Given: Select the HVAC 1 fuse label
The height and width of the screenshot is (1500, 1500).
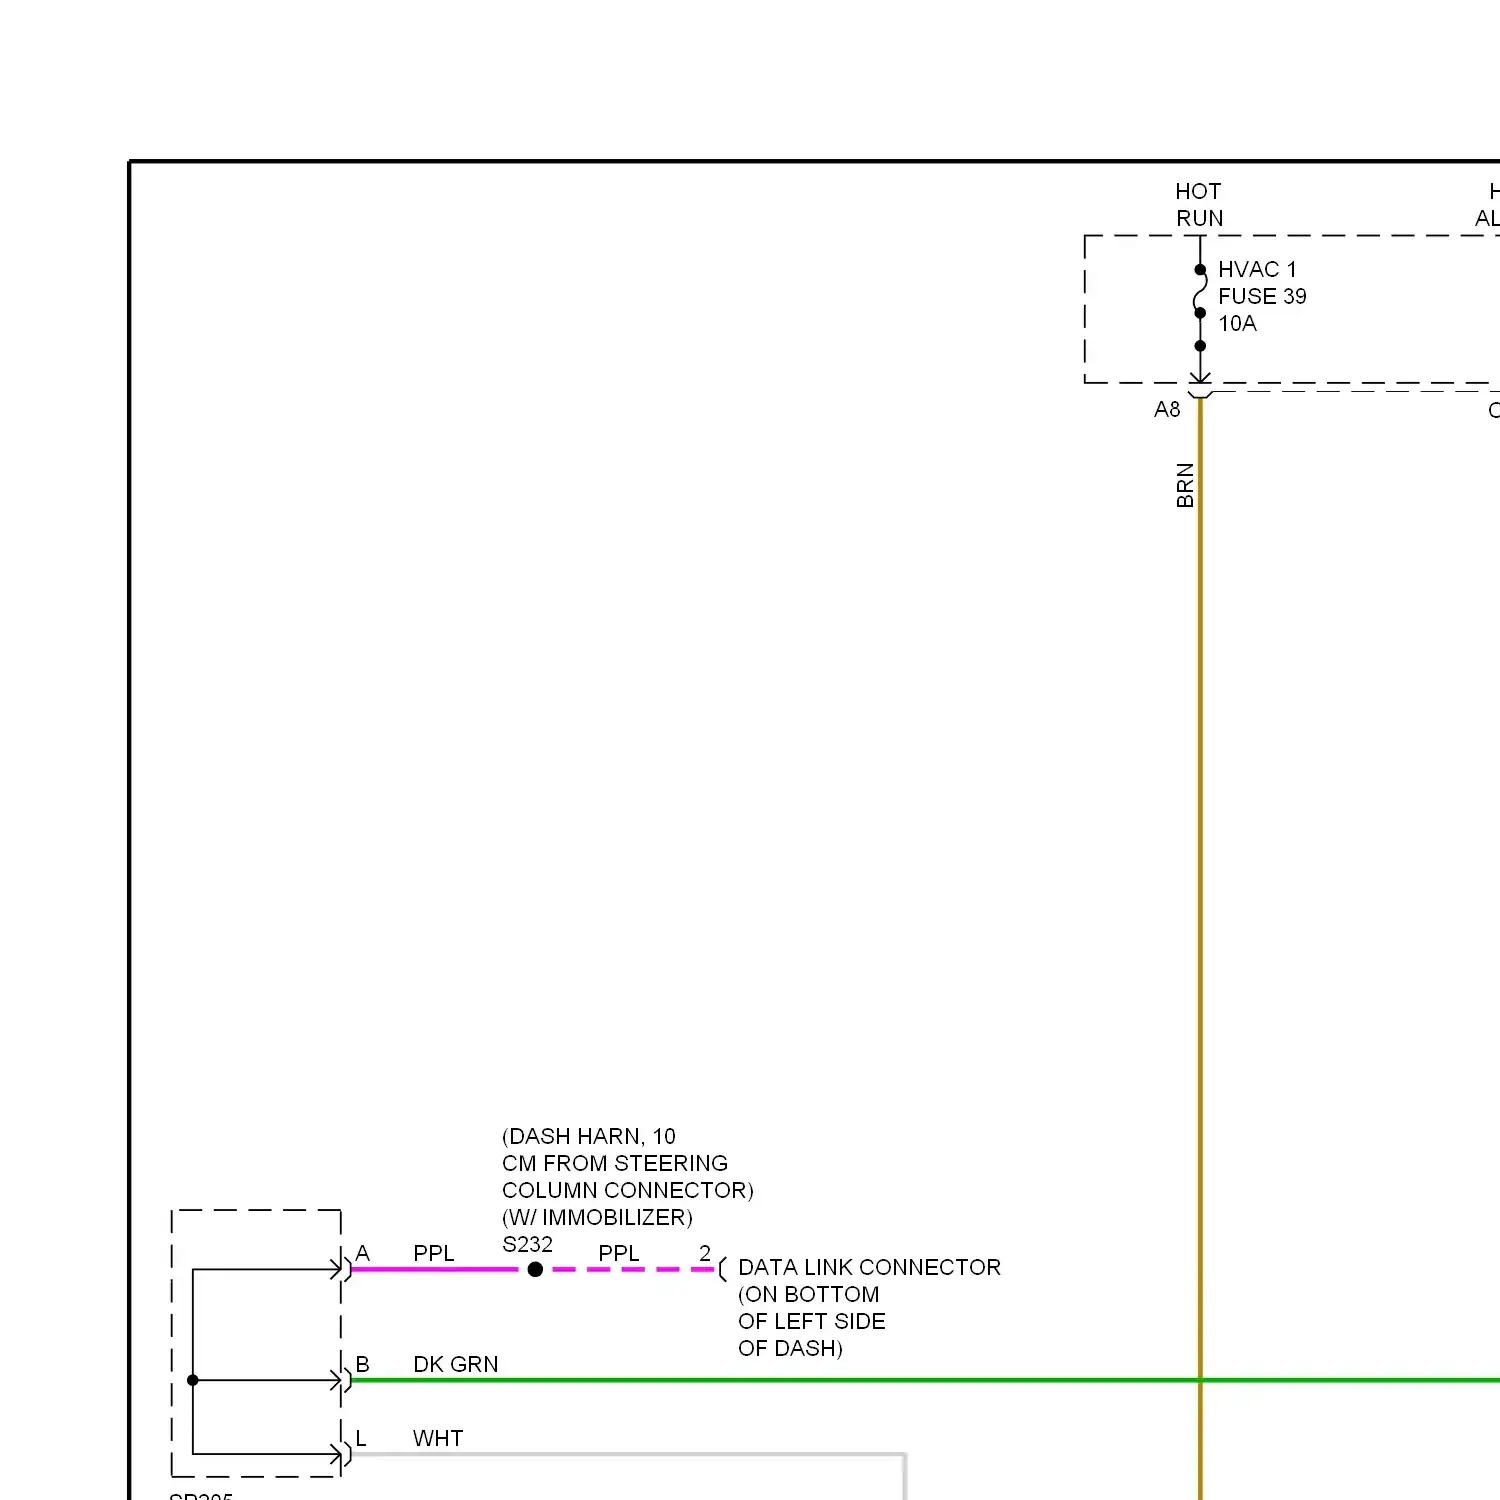Looking at the screenshot, I should coord(1257,269).
